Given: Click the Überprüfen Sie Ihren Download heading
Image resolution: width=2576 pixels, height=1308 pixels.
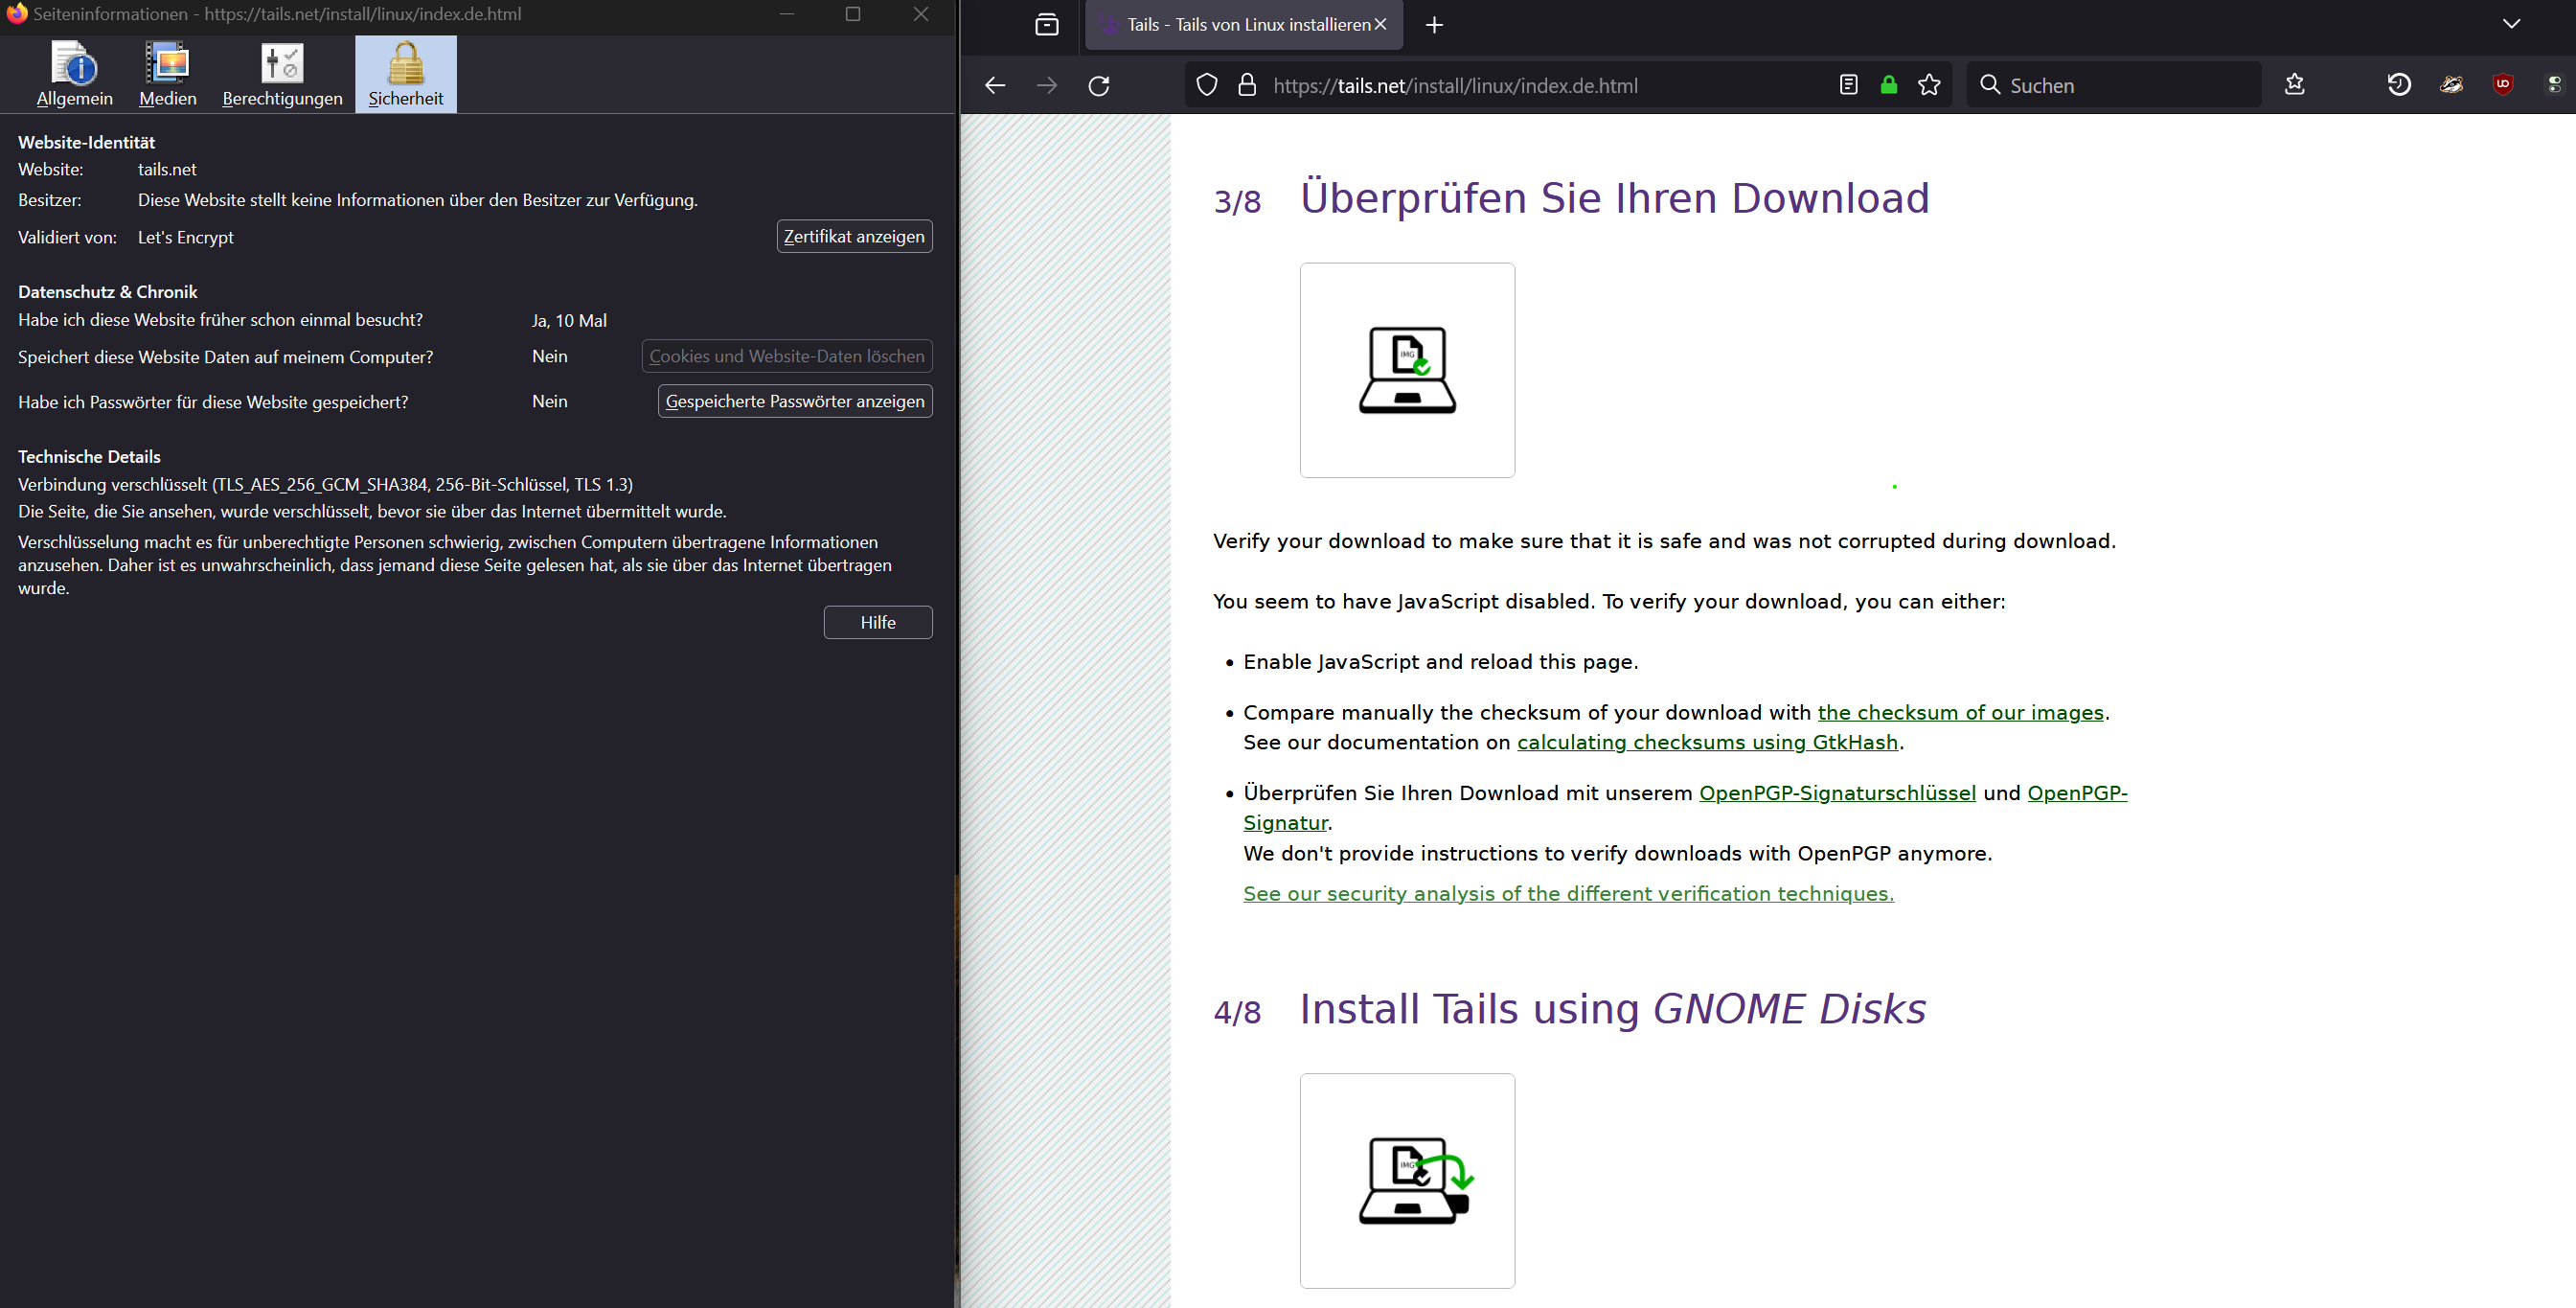Looking at the screenshot, I should tap(1614, 198).
